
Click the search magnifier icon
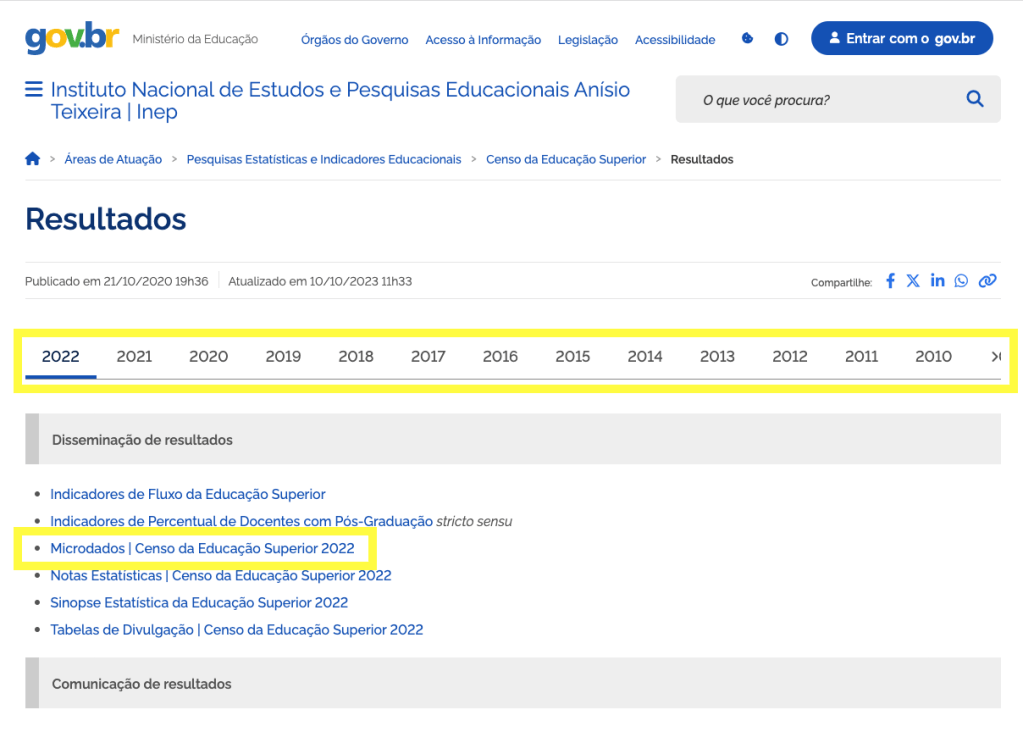tap(975, 99)
